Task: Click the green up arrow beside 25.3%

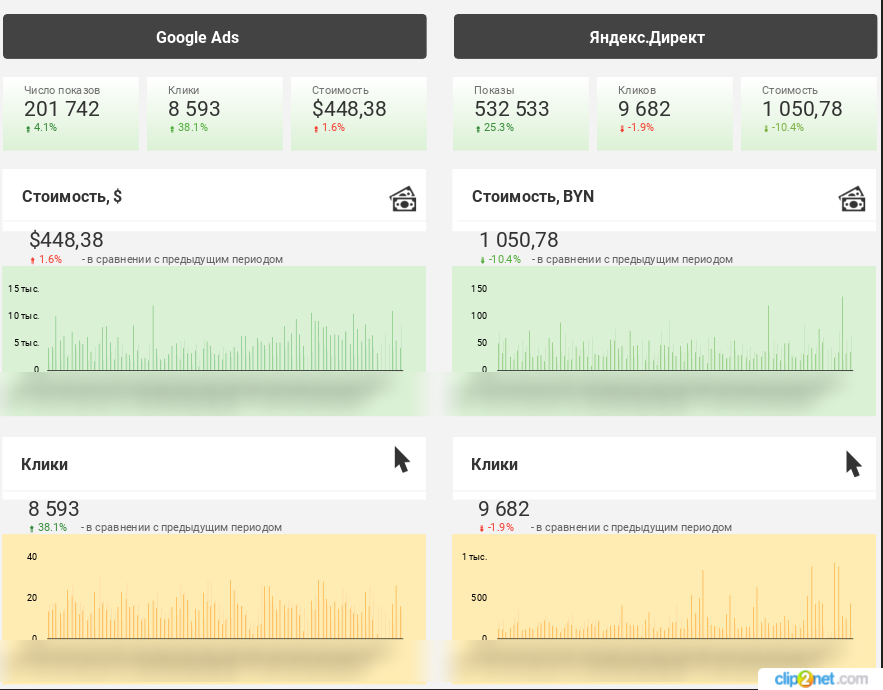Action: pyautogui.click(x=478, y=128)
